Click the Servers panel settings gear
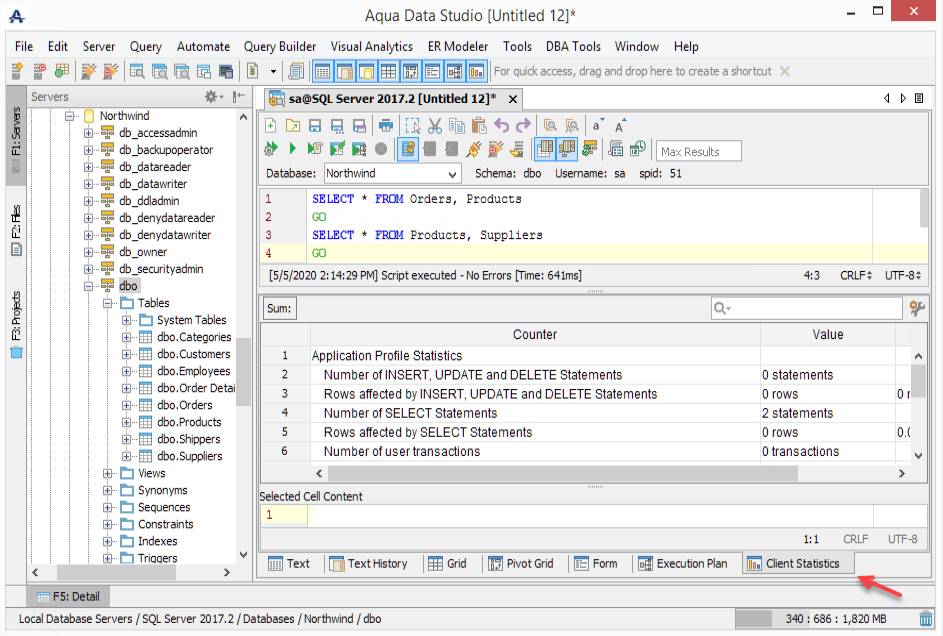The image size is (943, 636). pos(212,96)
